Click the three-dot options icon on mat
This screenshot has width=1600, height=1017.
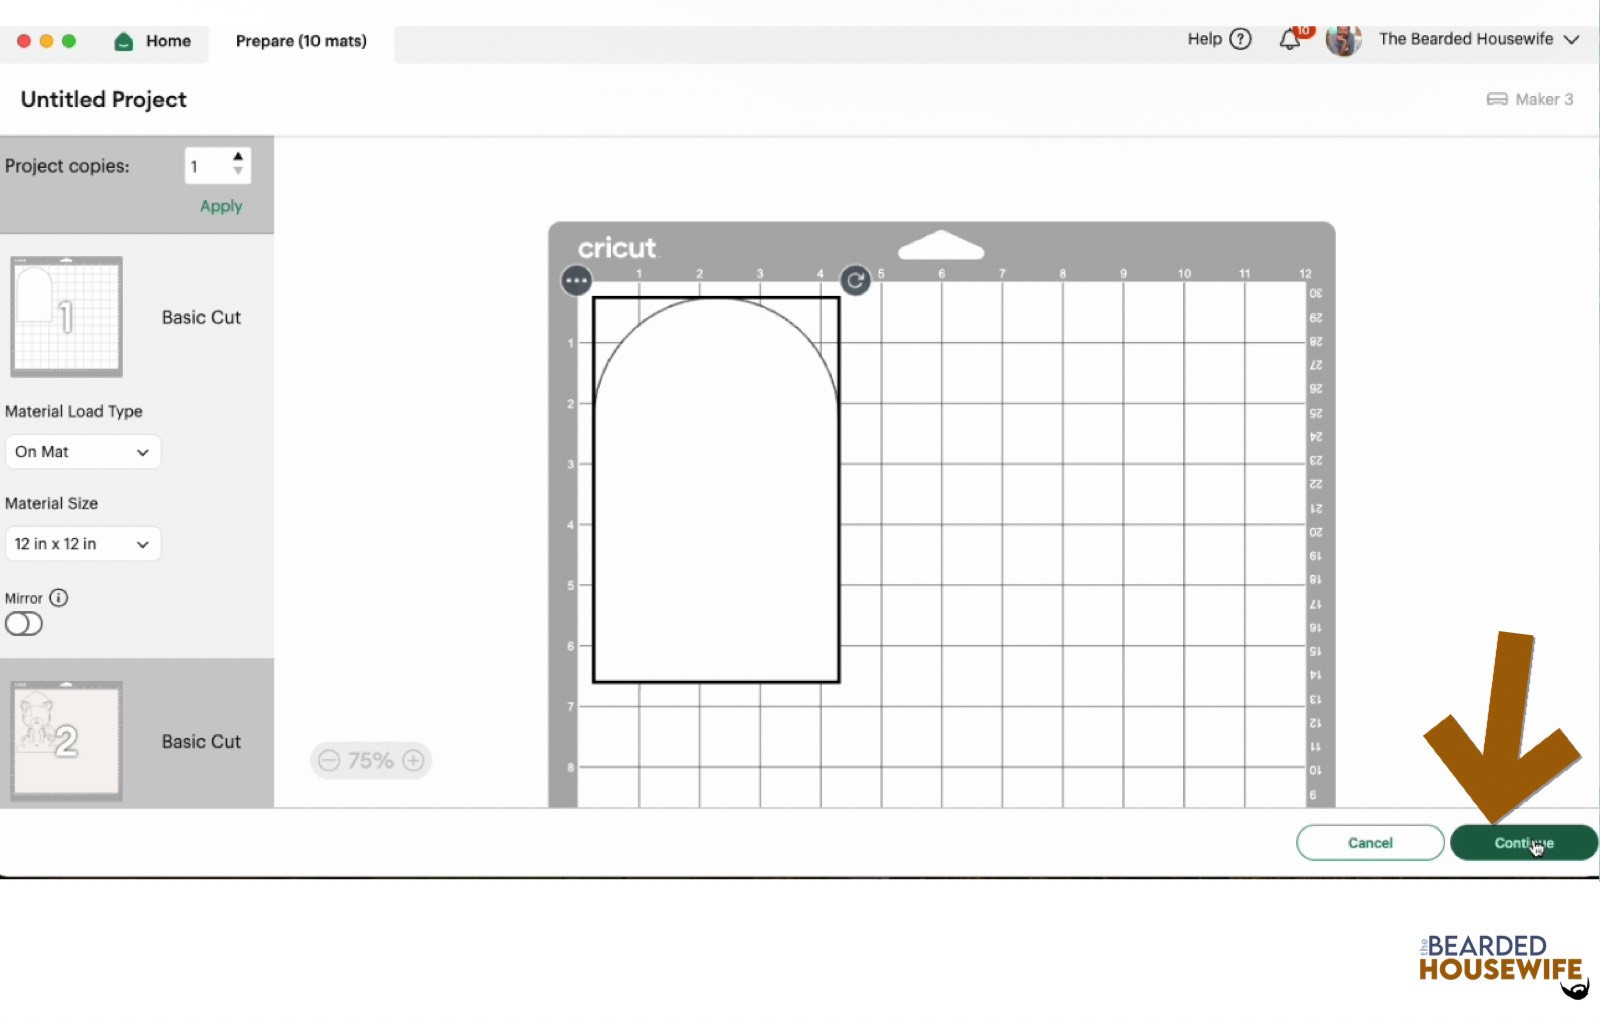tap(576, 281)
